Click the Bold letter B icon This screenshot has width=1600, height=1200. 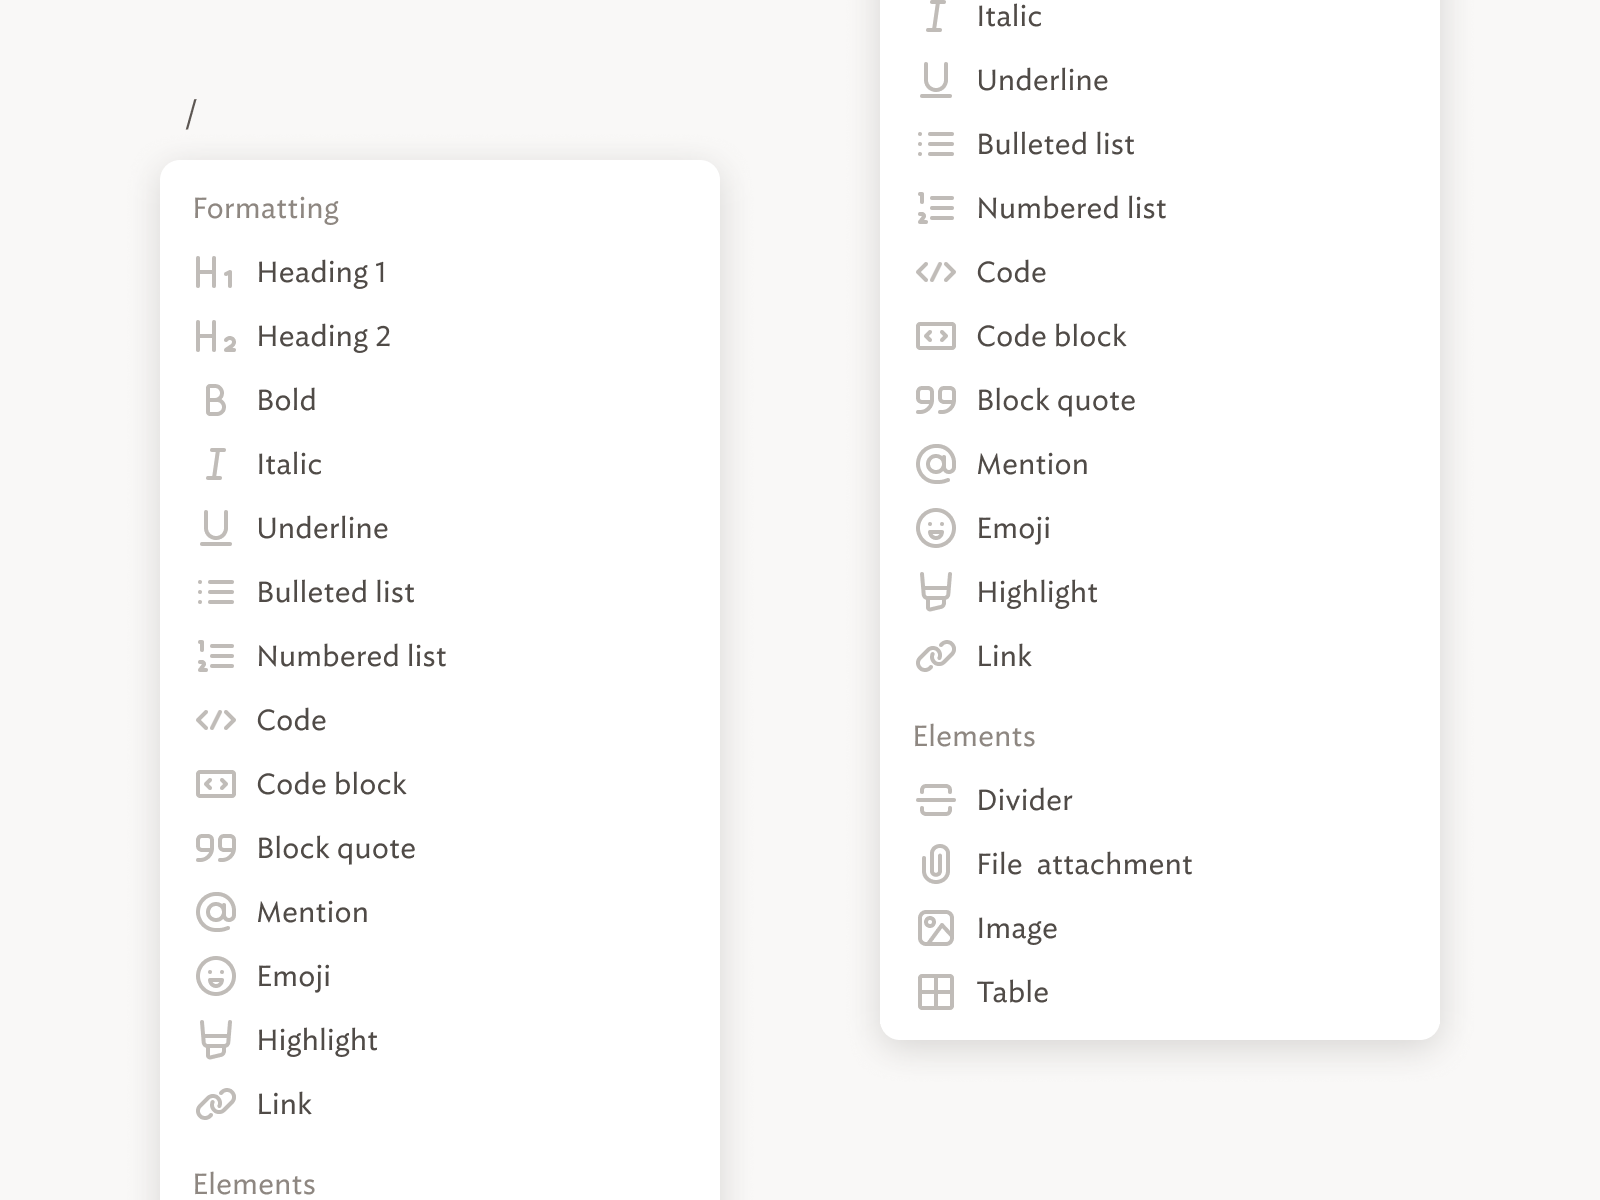pos(215,401)
